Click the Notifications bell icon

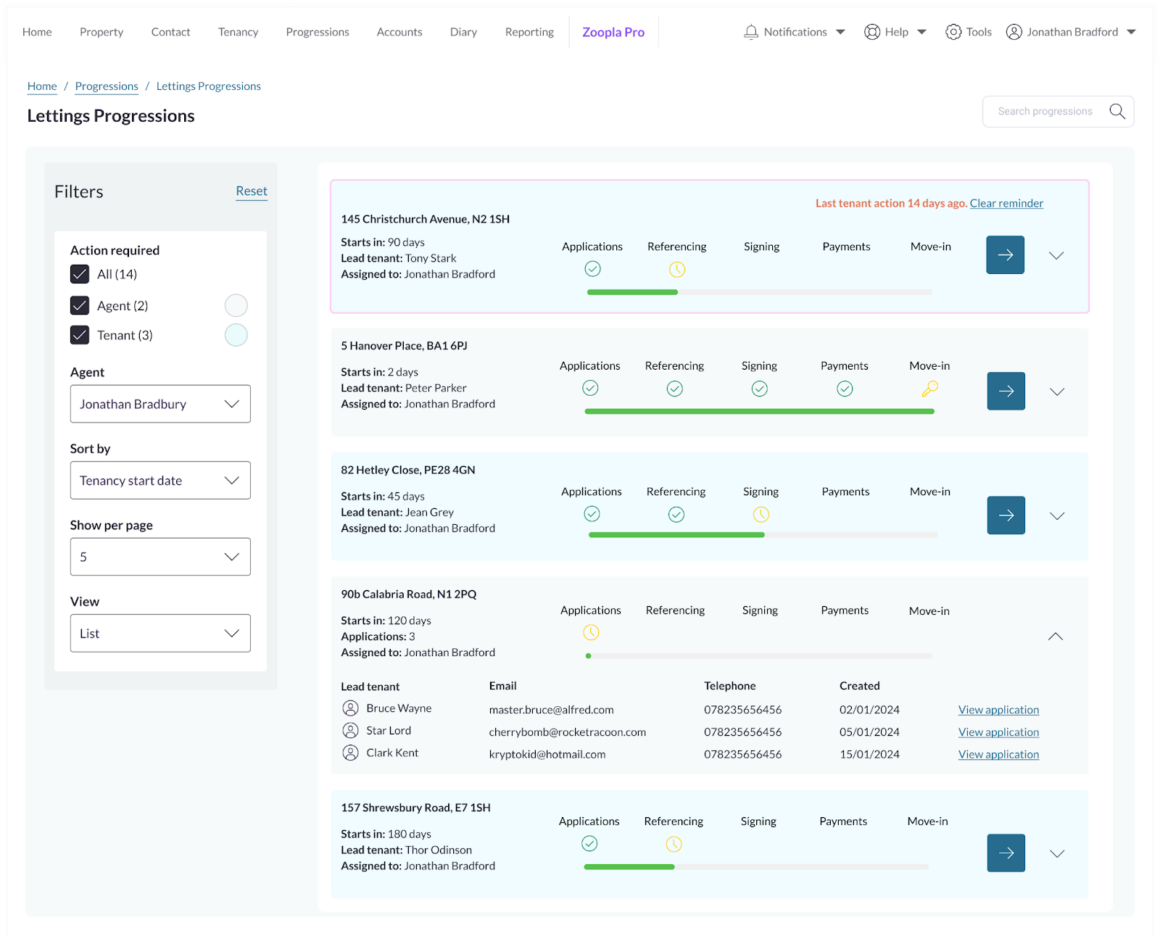tap(751, 32)
